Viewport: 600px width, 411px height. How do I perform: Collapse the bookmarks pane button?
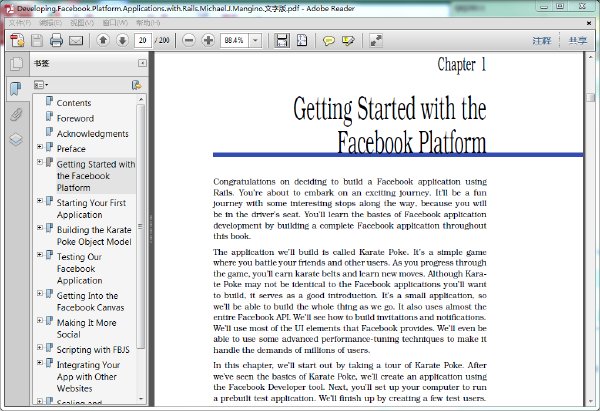pos(142,63)
